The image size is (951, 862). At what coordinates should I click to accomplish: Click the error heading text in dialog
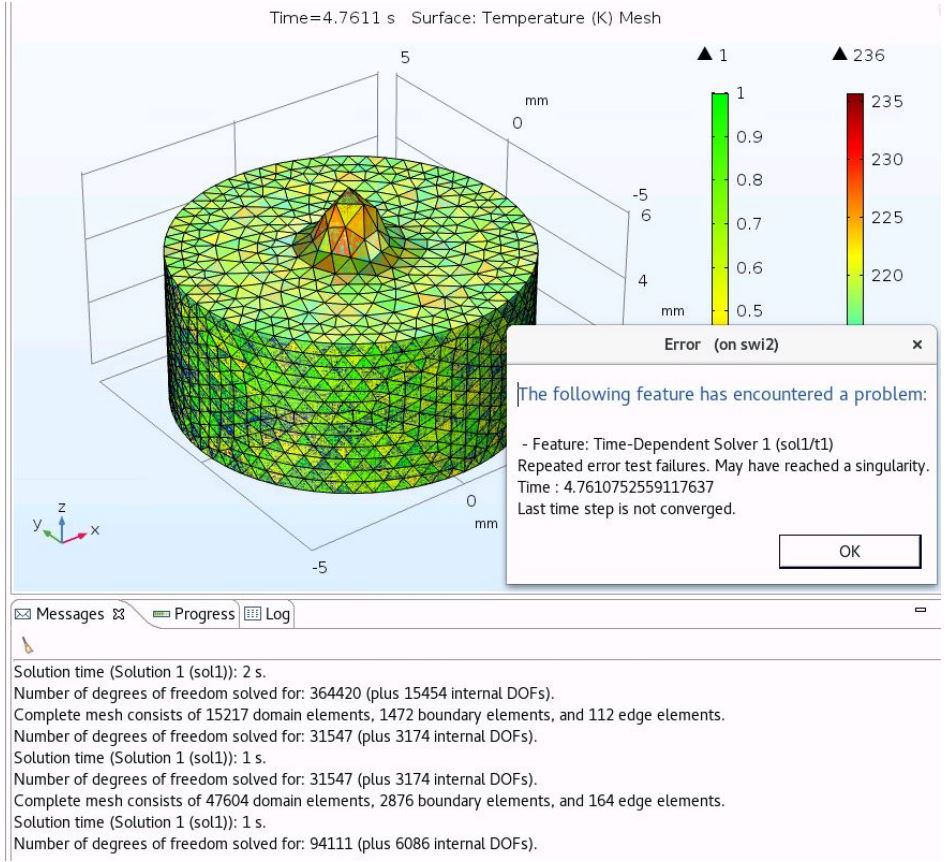tap(722, 394)
